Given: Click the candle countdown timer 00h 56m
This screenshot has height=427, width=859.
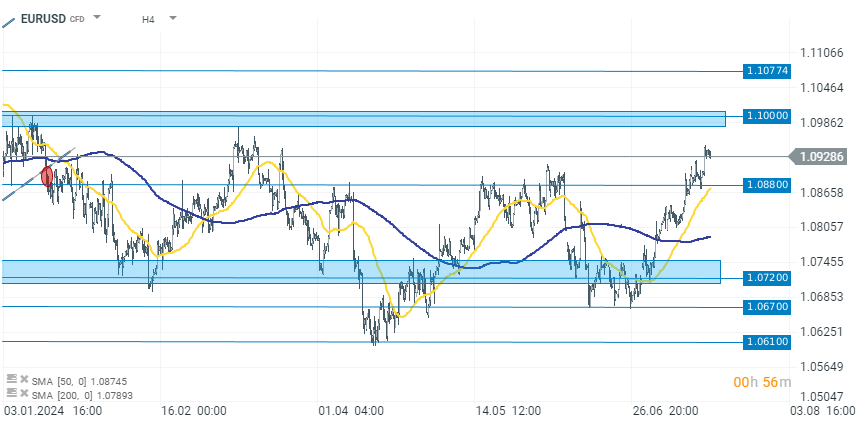Looking at the screenshot, I should tap(762, 382).
